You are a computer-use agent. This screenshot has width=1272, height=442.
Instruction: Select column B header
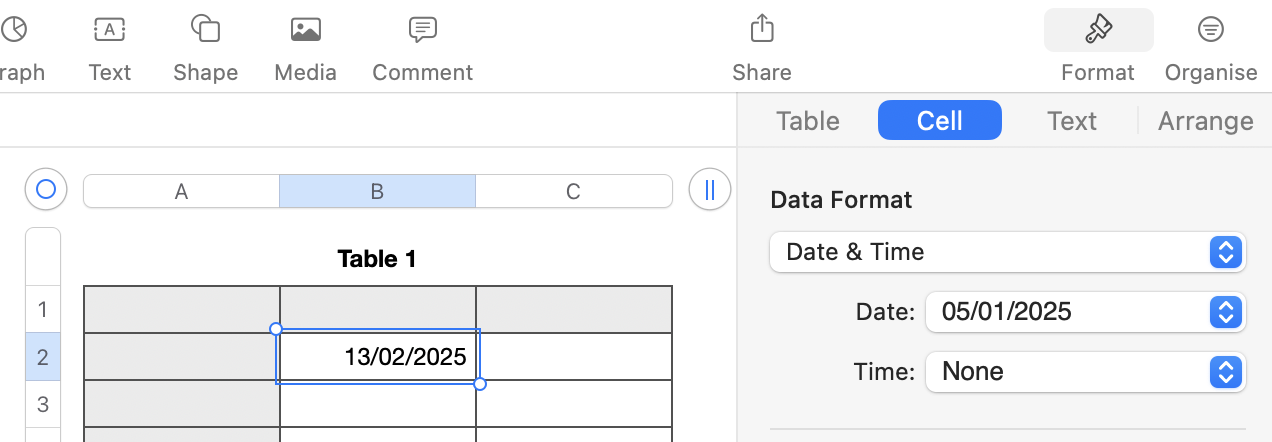(377, 191)
